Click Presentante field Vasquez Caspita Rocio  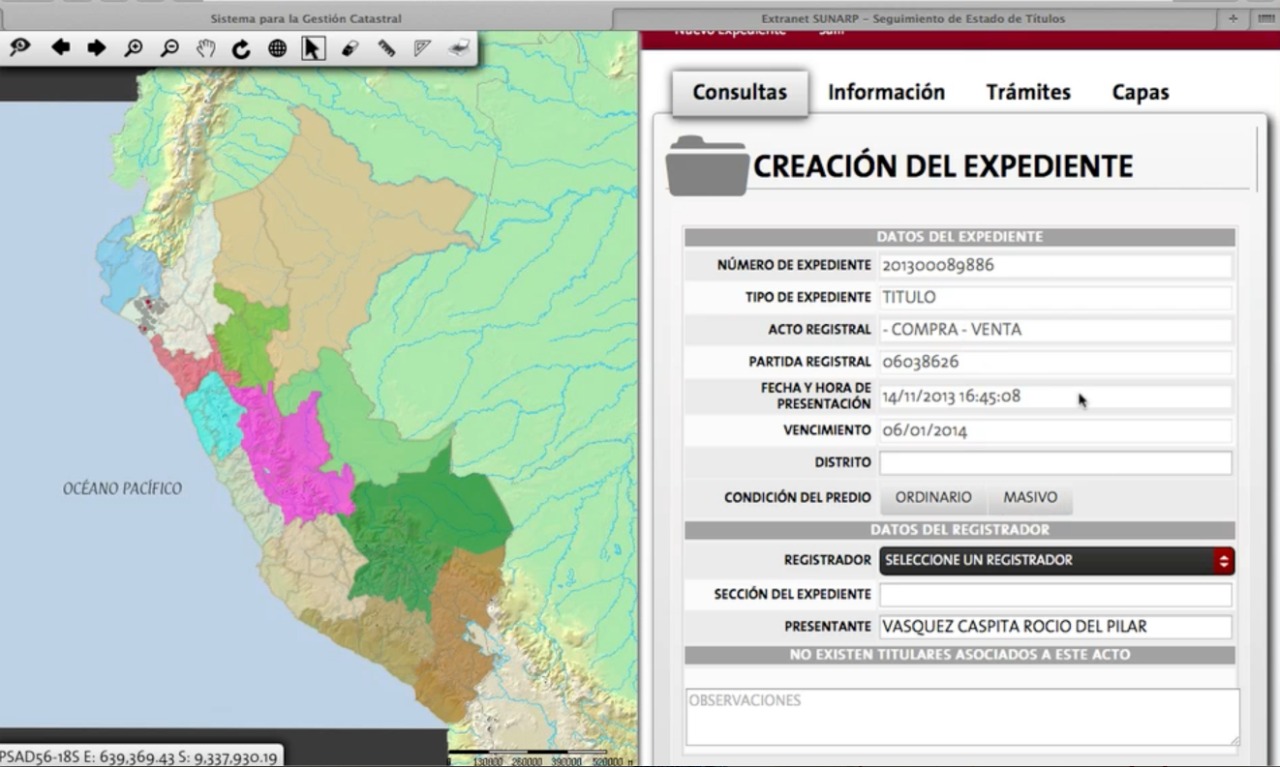(1055, 627)
